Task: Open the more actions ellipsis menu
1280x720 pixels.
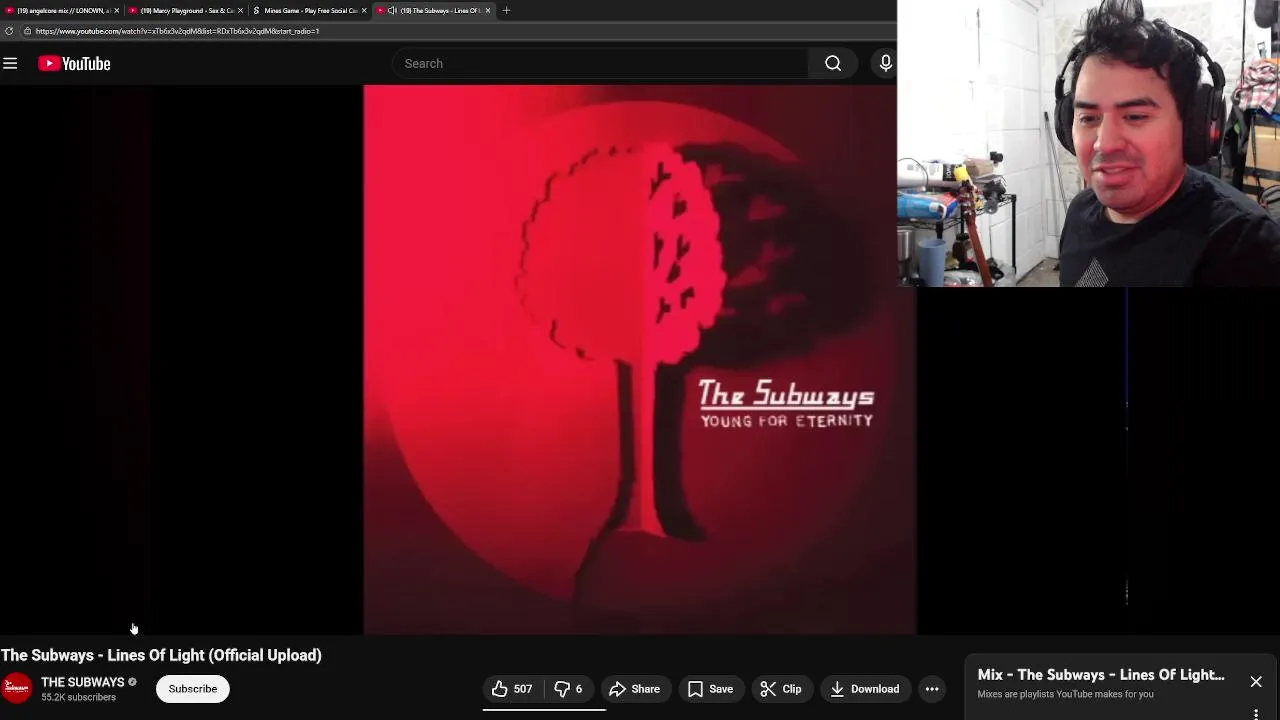Action: pyautogui.click(x=932, y=689)
